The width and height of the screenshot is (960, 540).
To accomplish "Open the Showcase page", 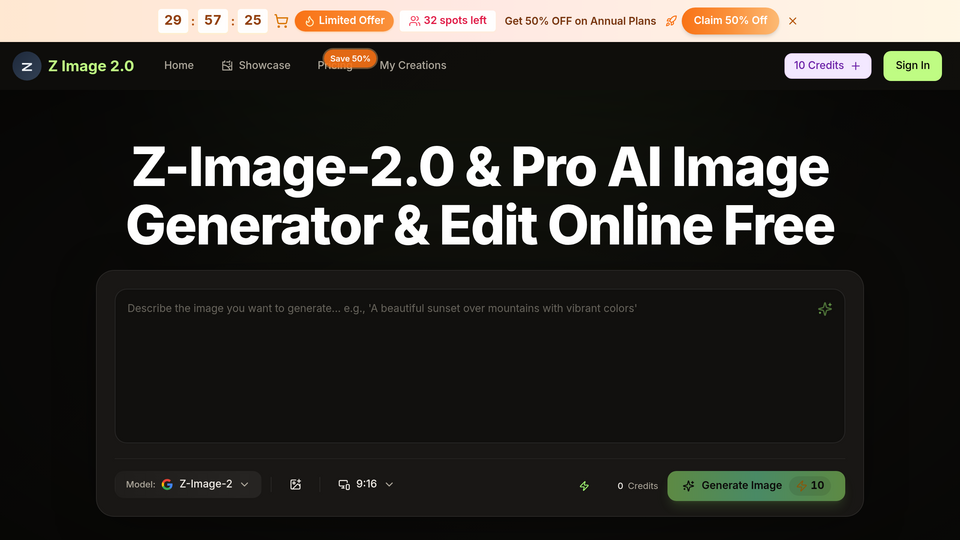I will [x=256, y=66].
